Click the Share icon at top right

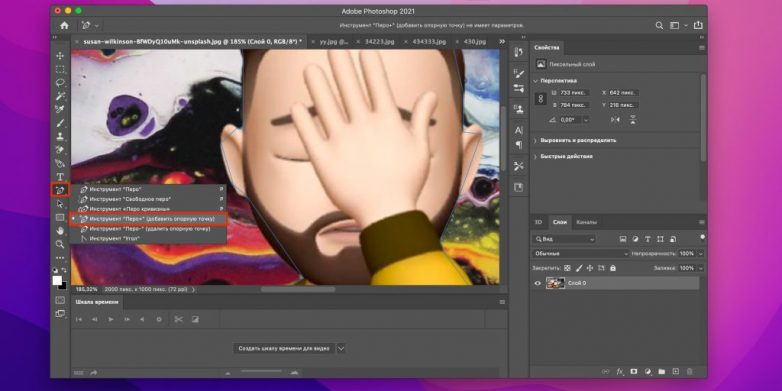pyautogui.click(x=698, y=25)
